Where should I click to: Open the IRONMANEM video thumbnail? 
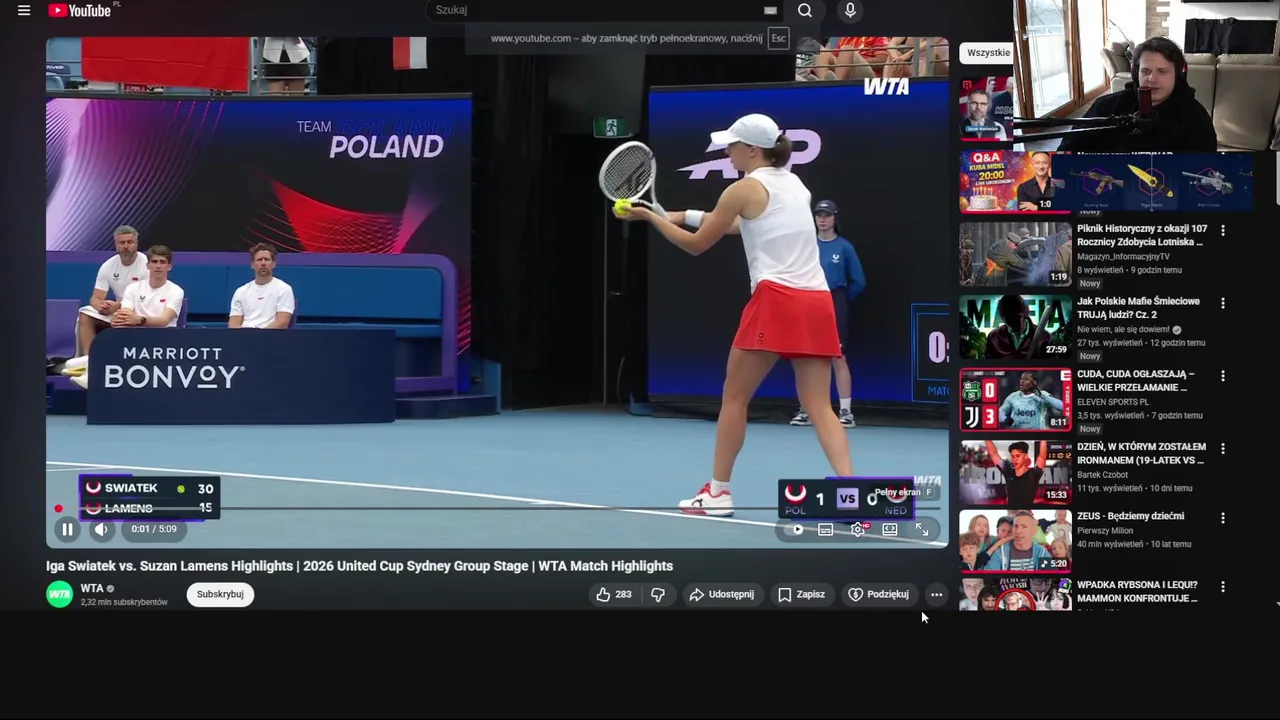point(1015,472)
